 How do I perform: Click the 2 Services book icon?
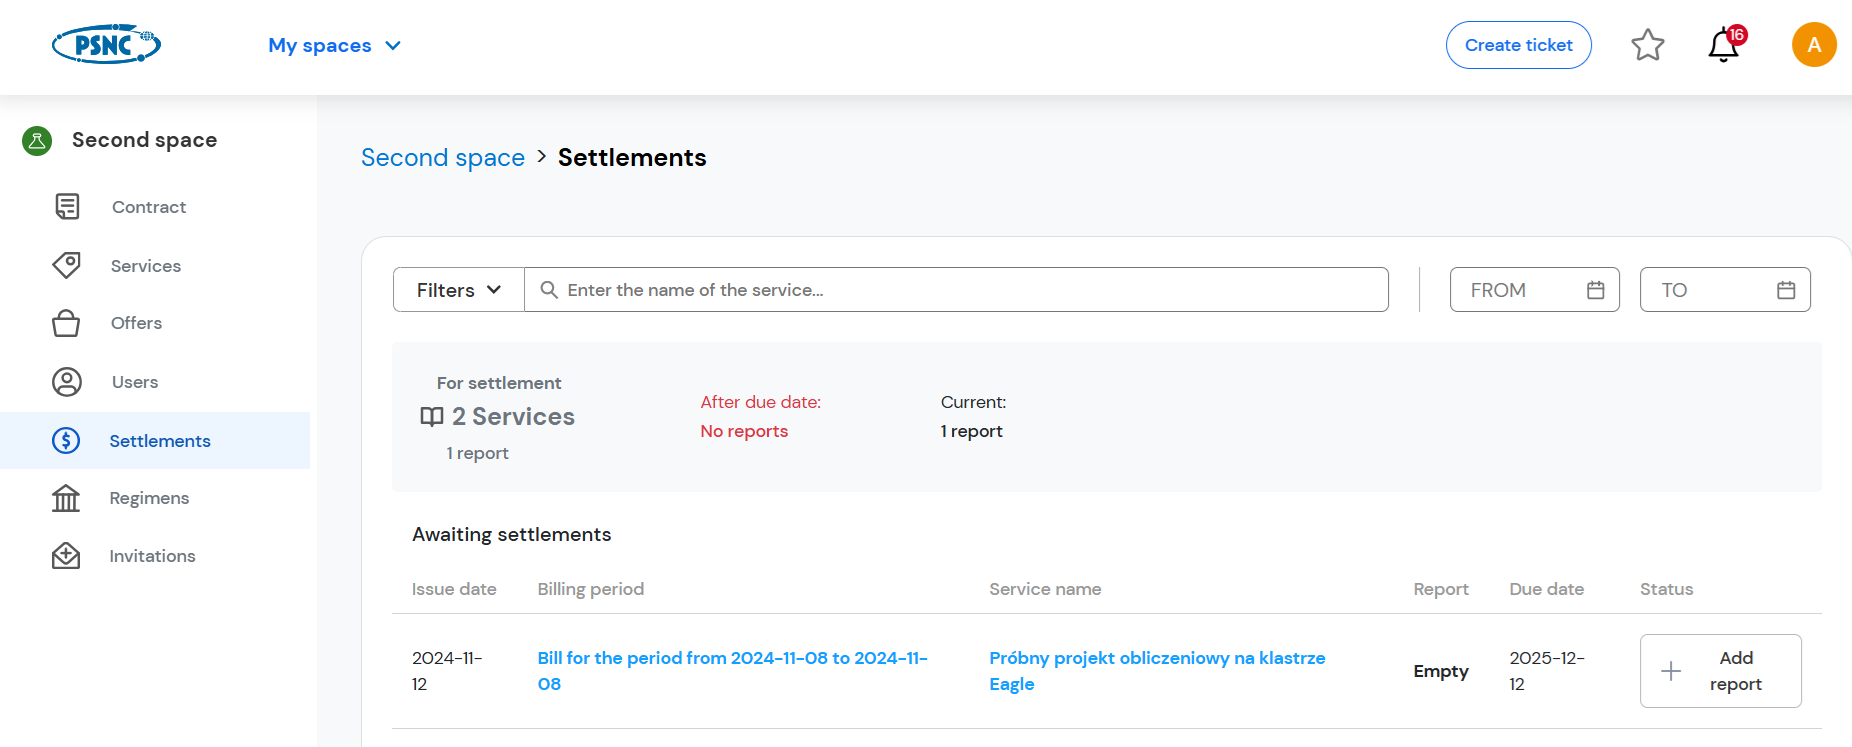click(432, 417)
